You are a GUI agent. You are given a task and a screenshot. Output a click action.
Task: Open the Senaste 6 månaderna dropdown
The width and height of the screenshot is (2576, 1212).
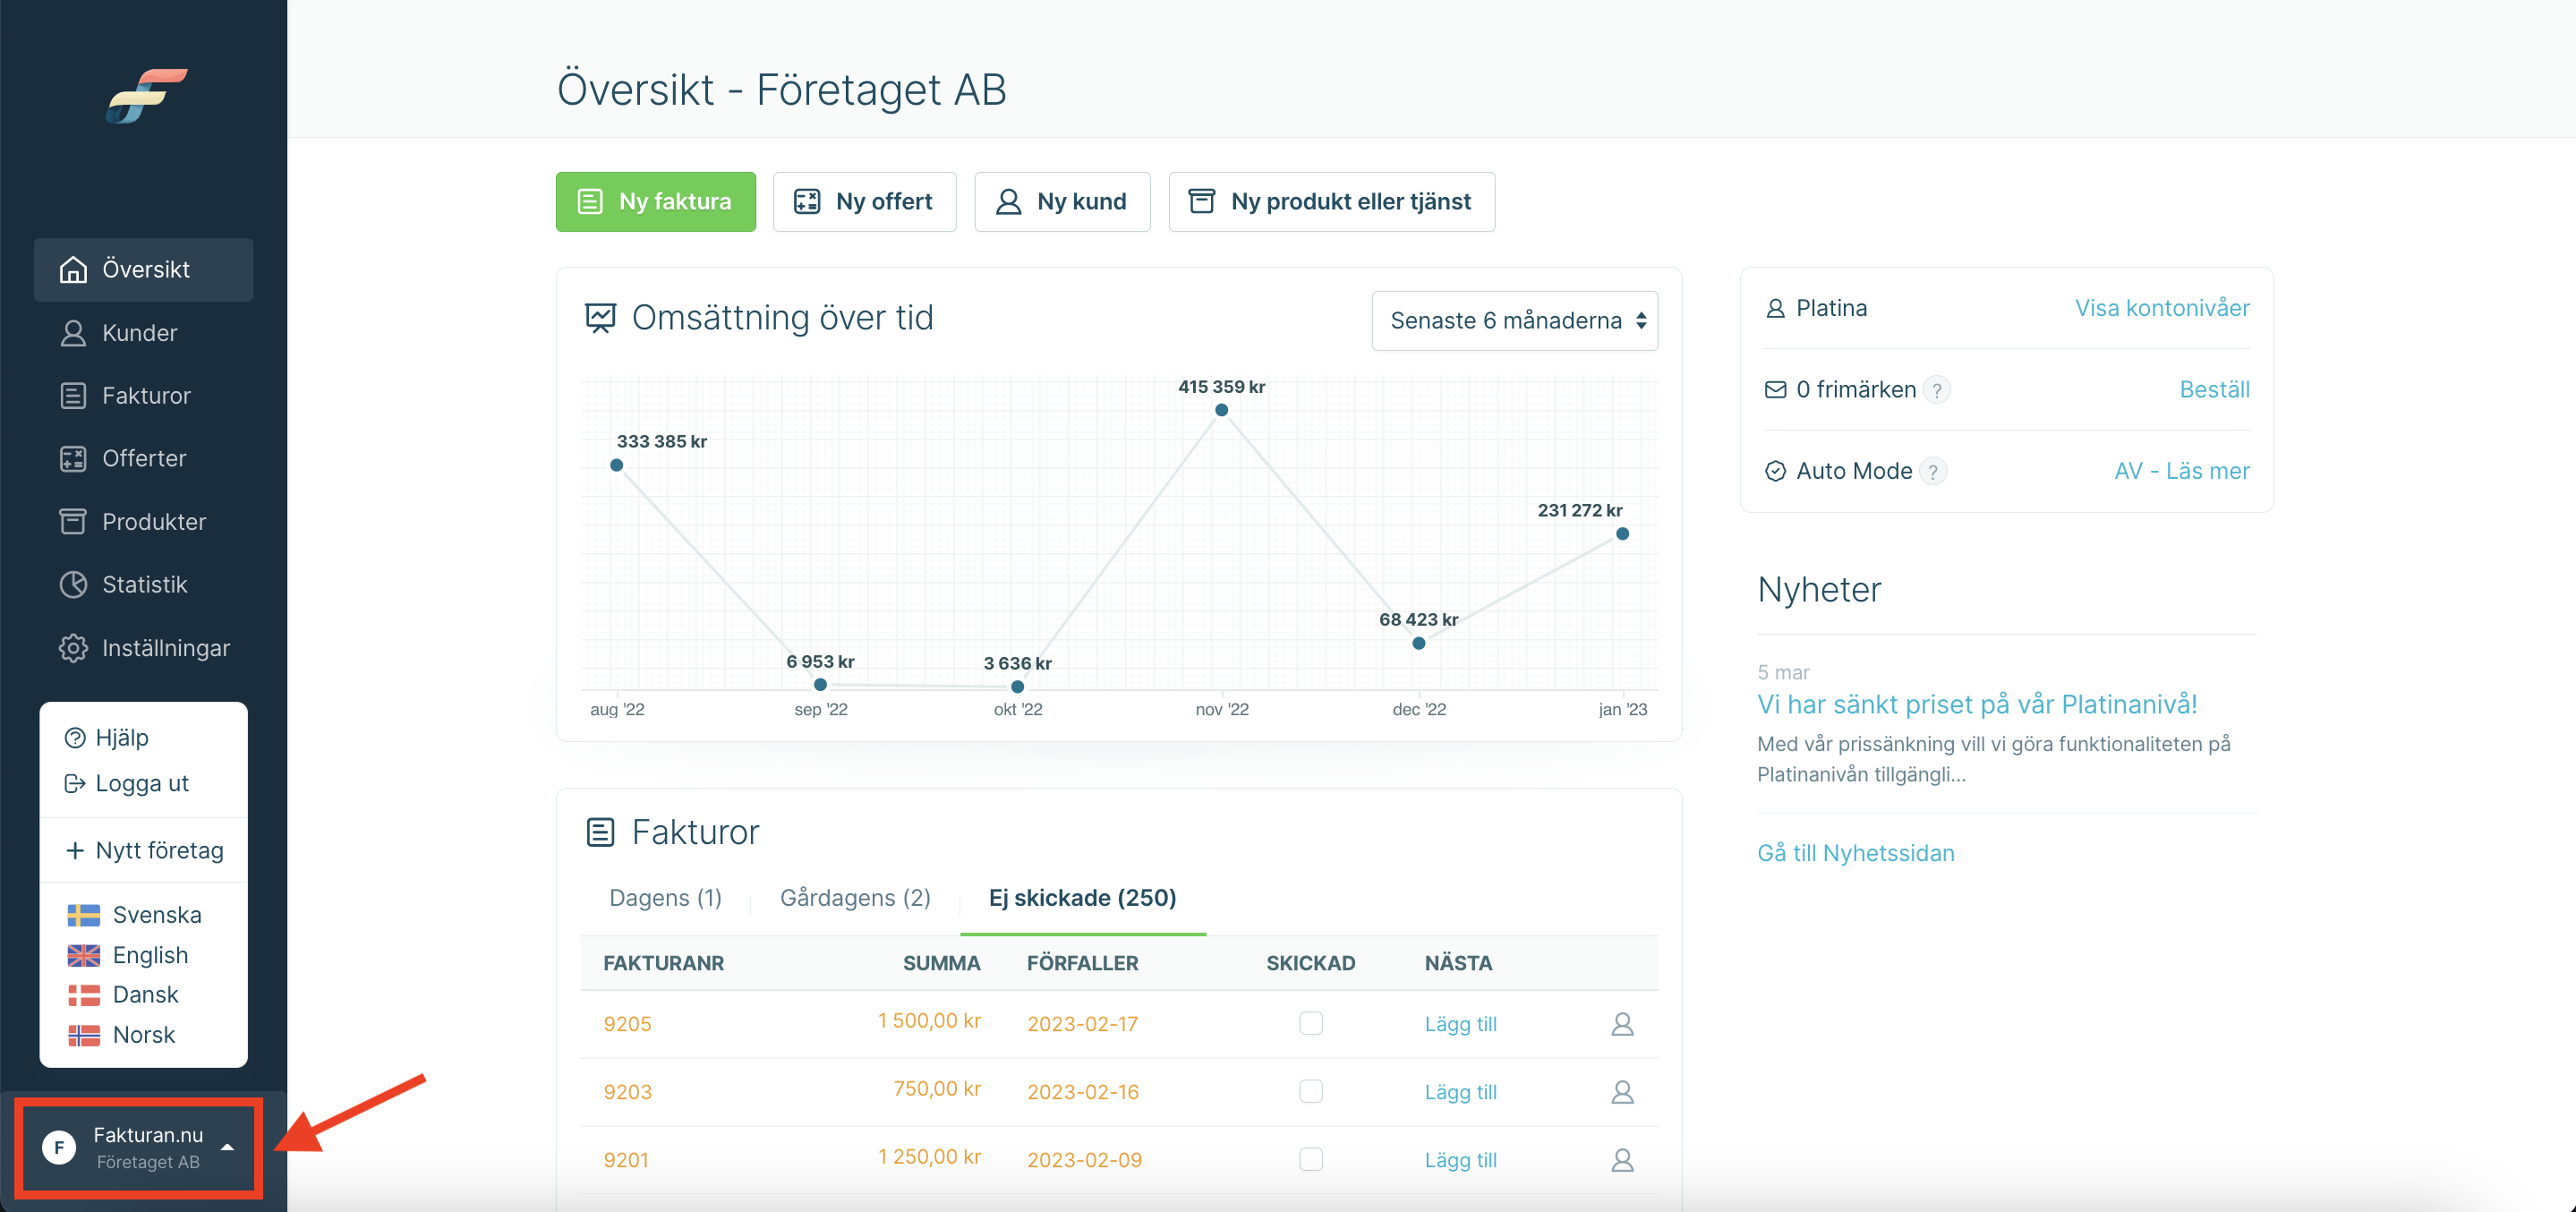(1514, 320)
